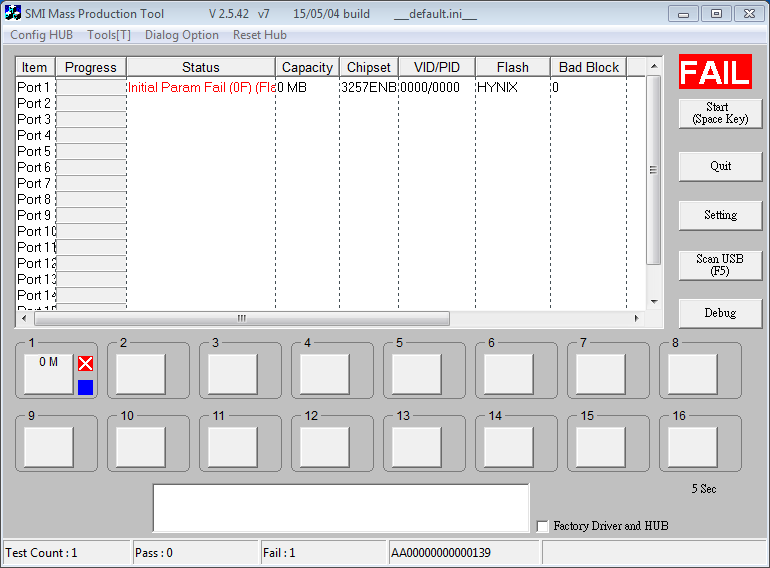Select port slot 11 box
Viewport: 770px width, 568px height.
[233, 447]
